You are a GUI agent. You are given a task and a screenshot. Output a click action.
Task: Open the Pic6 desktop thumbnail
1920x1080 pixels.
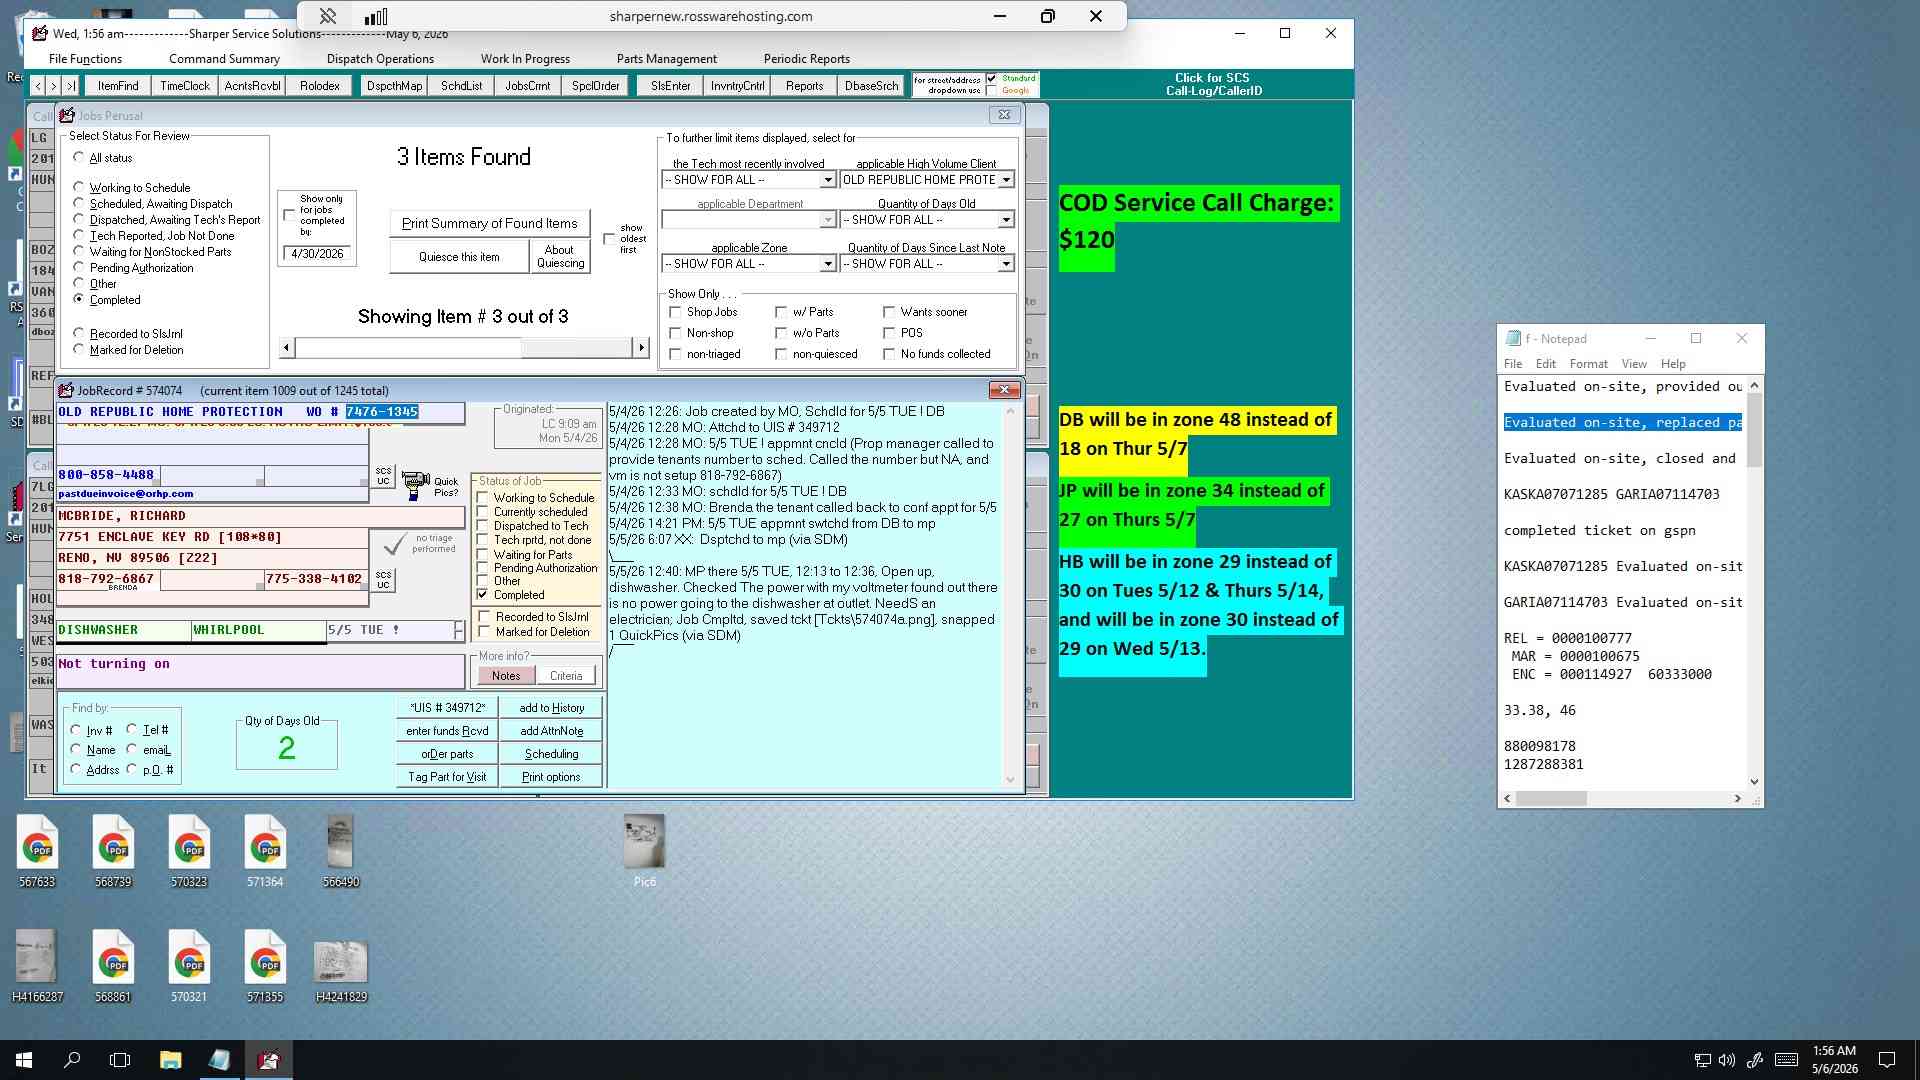(x=644, y=850)
